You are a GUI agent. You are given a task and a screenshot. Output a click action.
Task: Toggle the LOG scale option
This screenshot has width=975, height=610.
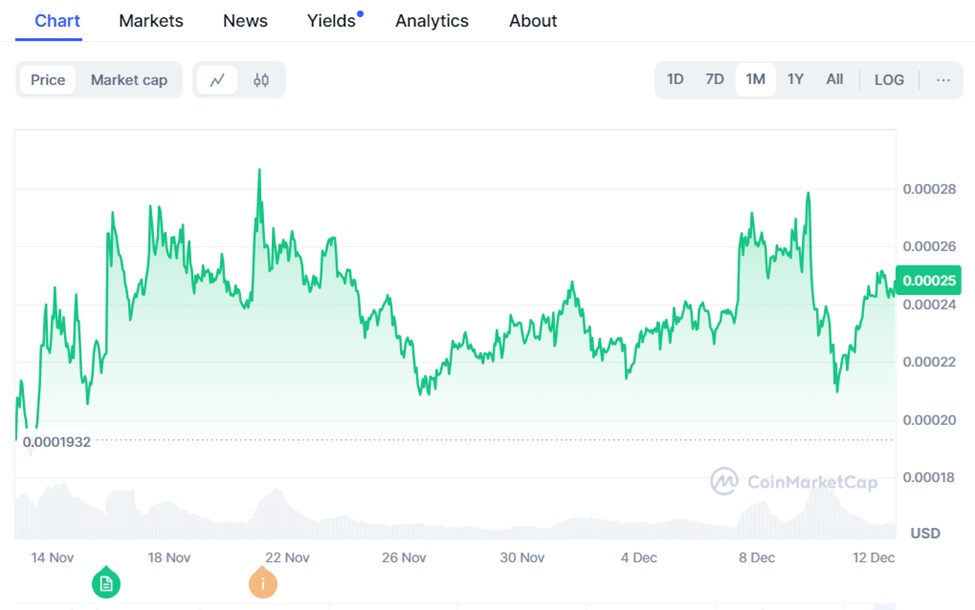point(888,80)
